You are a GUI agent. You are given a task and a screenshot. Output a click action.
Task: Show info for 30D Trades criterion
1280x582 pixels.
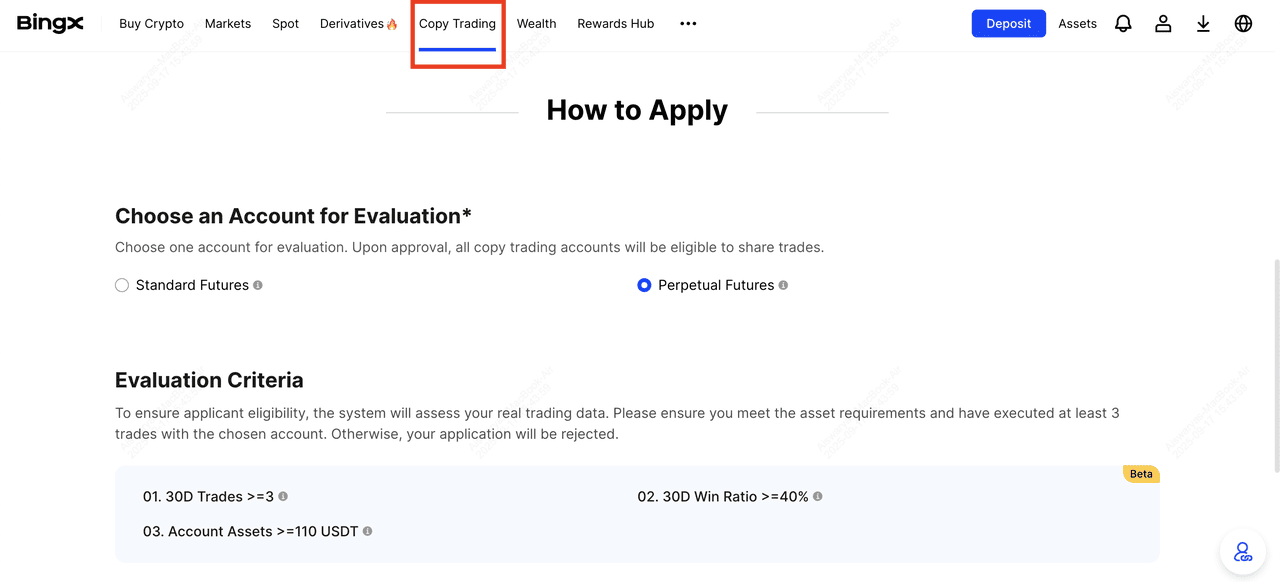coord(283,496)
